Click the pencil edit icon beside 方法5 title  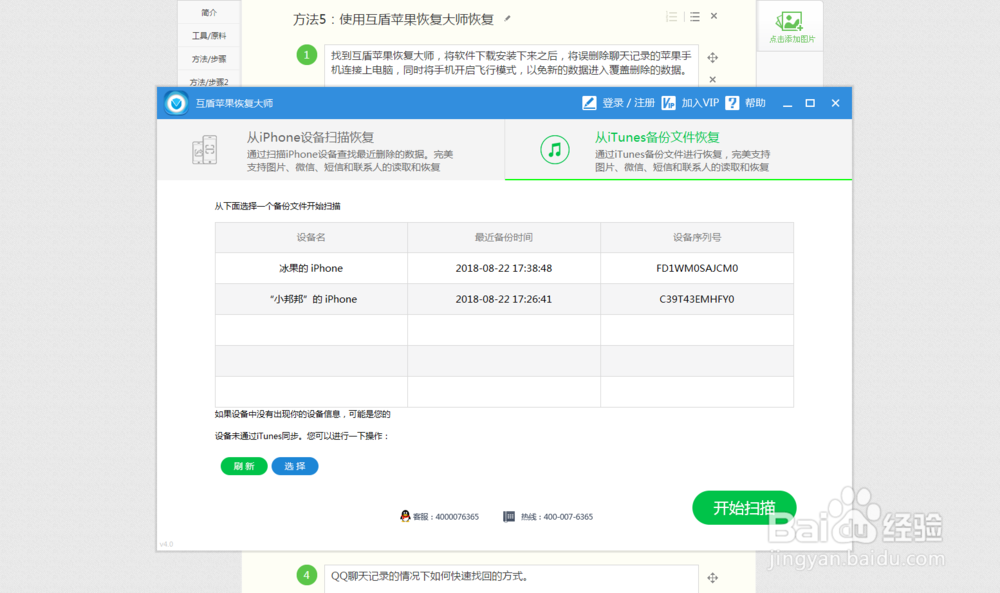(508, 18)
